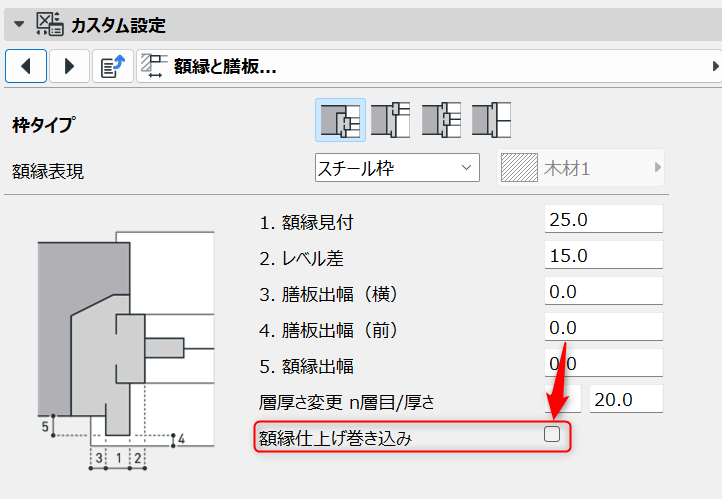Edit the 膳板出幅（横） value field
Screen dimensions: 722x499
[604, 291]
